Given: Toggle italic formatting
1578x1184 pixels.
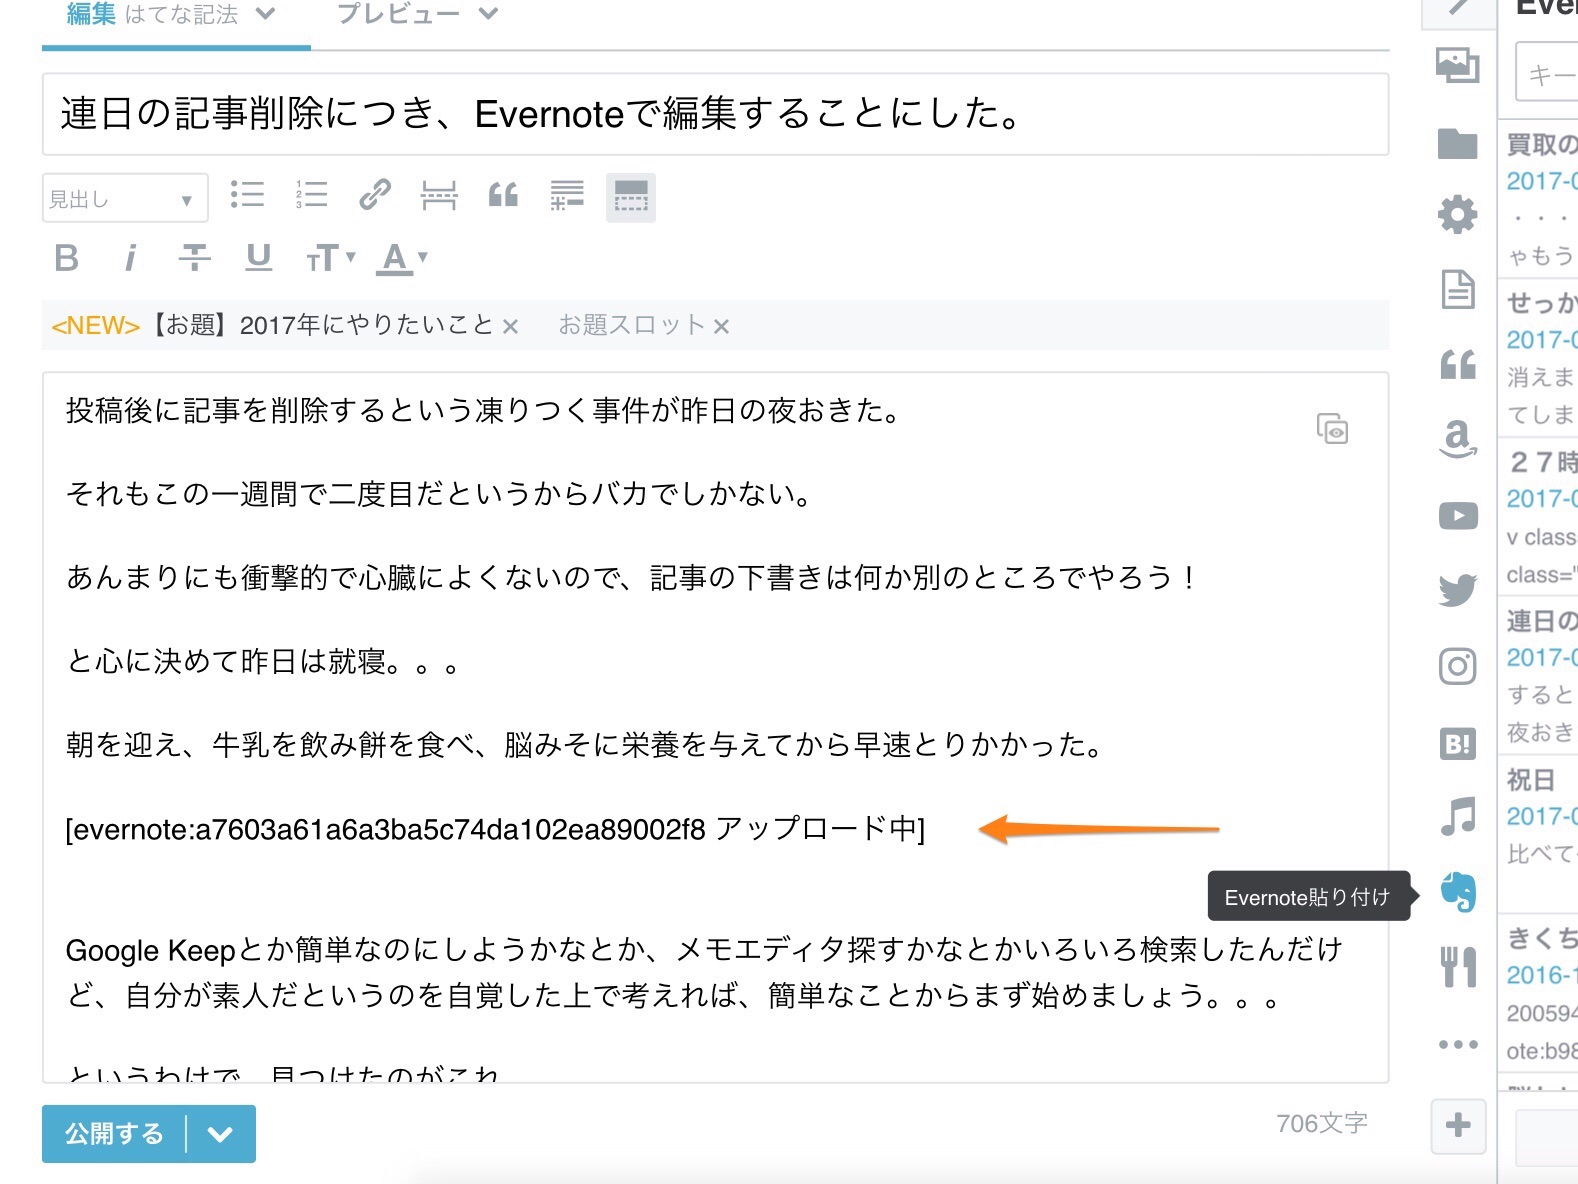Looking at the screenshot, I should 130,258.
